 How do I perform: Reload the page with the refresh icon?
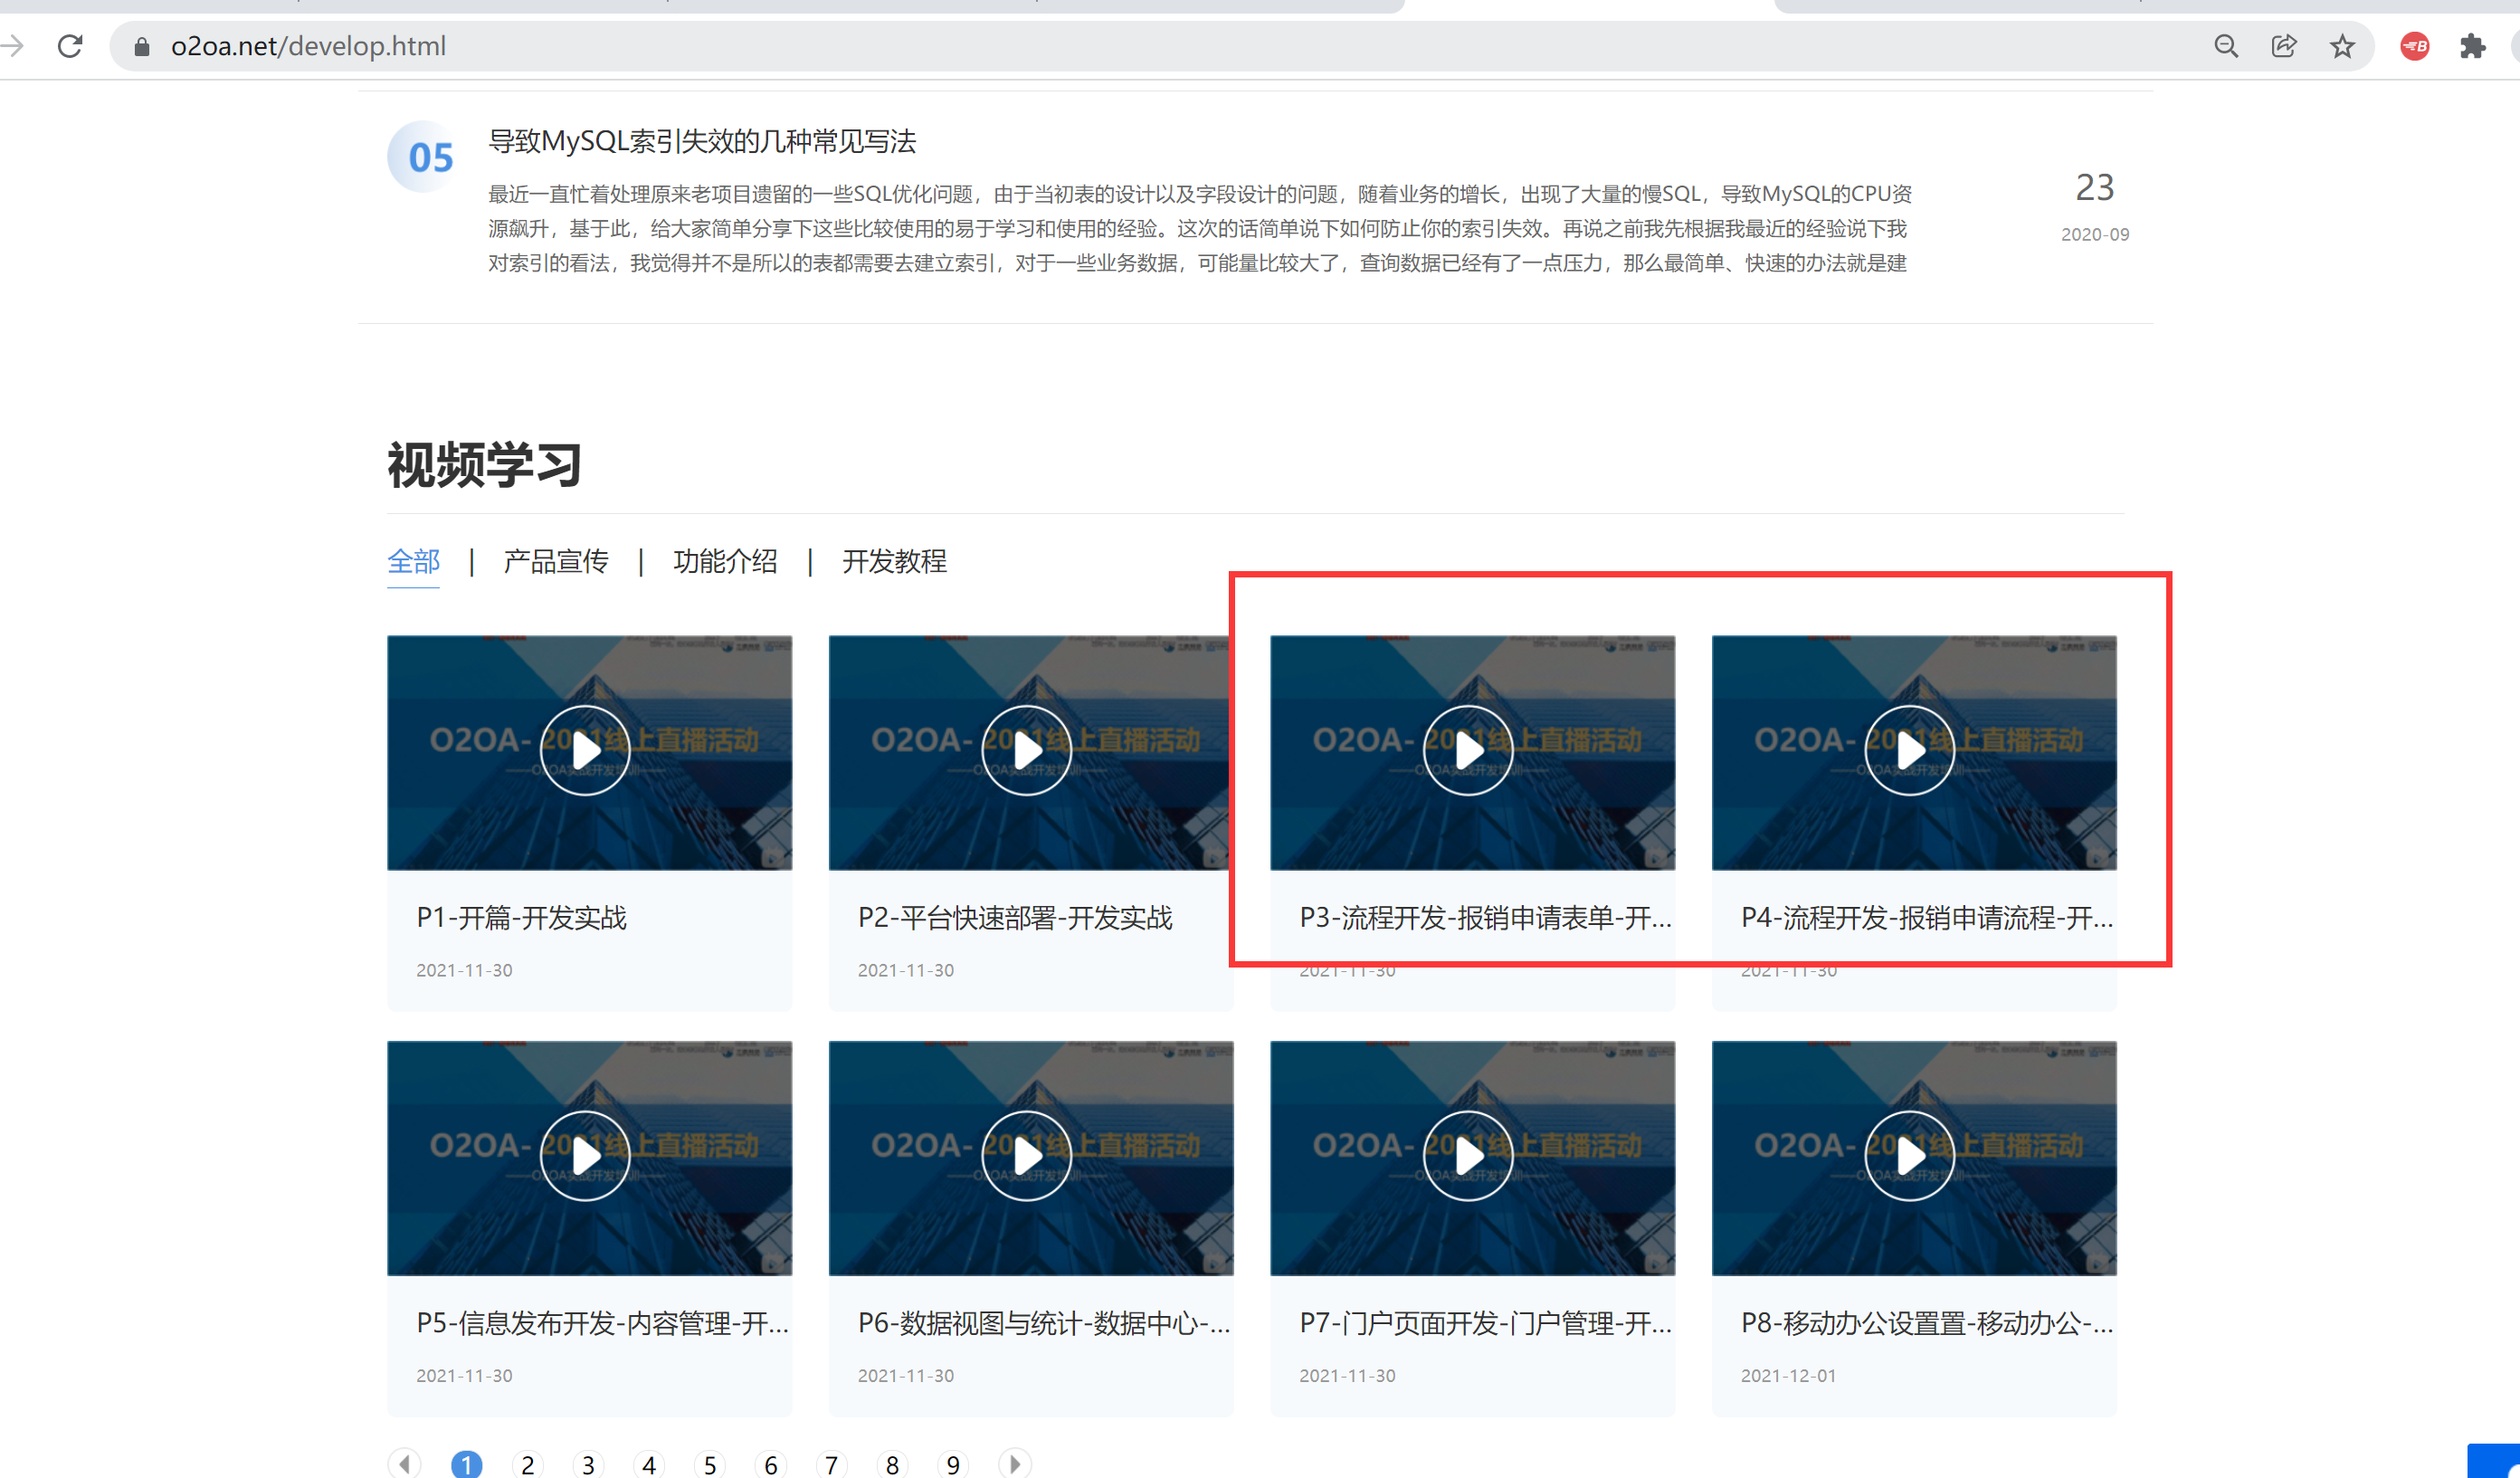coord(70,46)
